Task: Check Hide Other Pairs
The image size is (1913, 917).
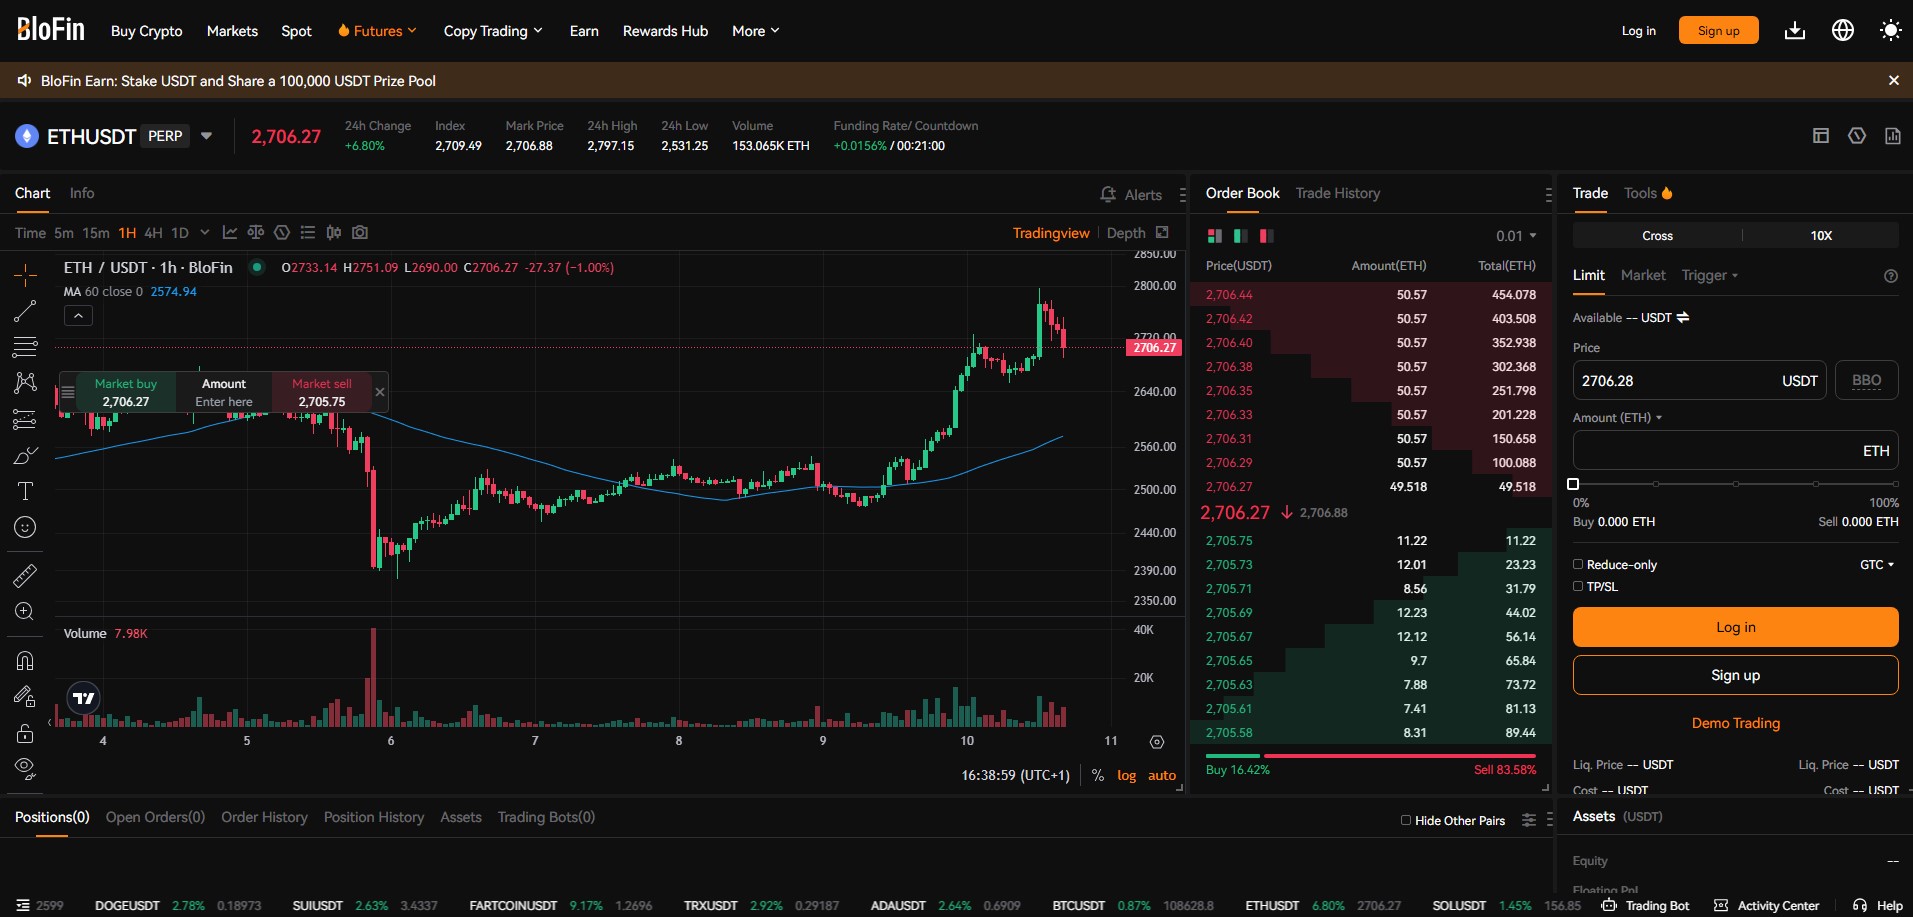Action: tap(1406, 820)
